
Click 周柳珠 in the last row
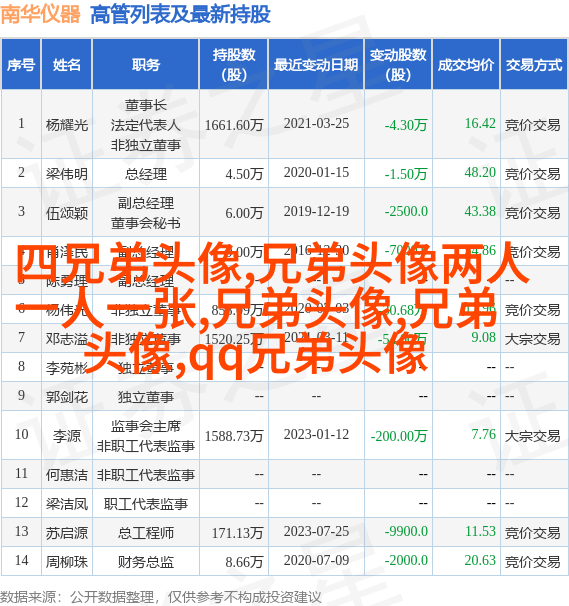point(67,562)
